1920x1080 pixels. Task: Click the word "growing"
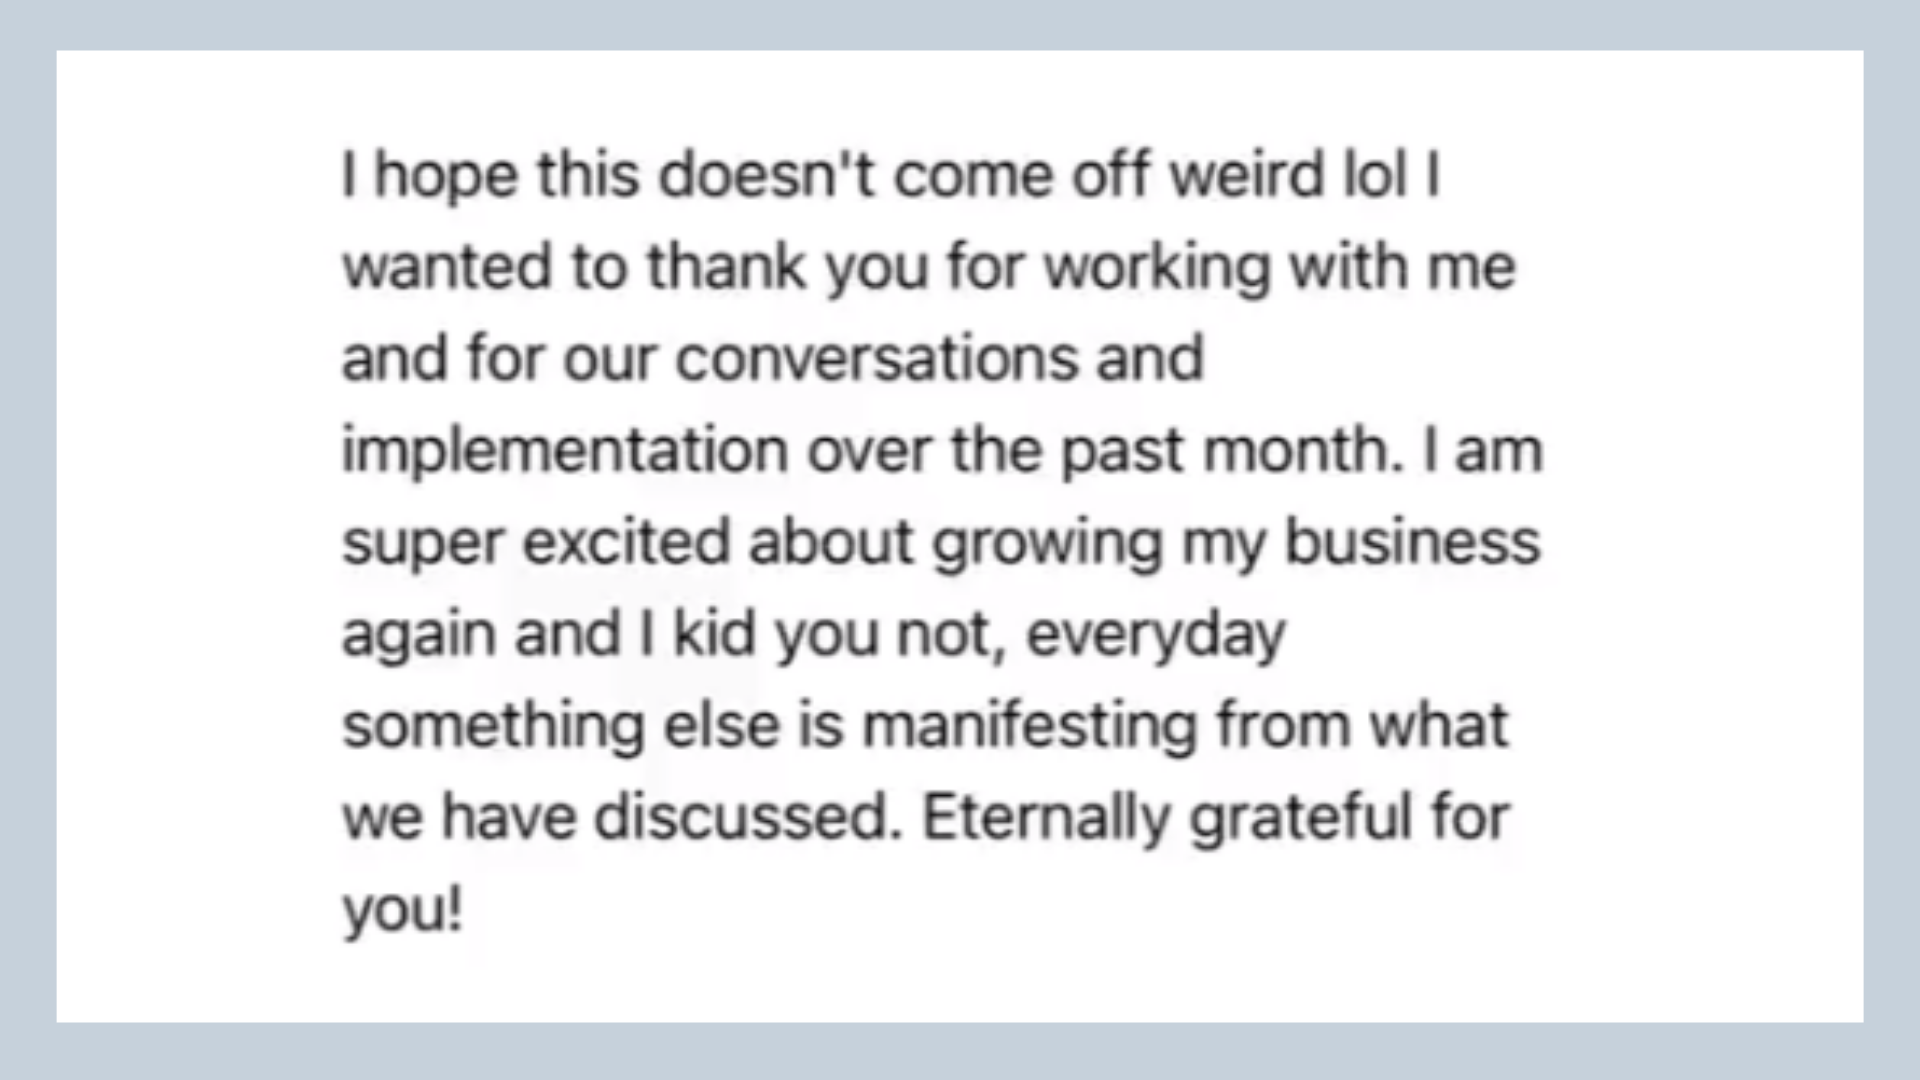(1048, 545)
